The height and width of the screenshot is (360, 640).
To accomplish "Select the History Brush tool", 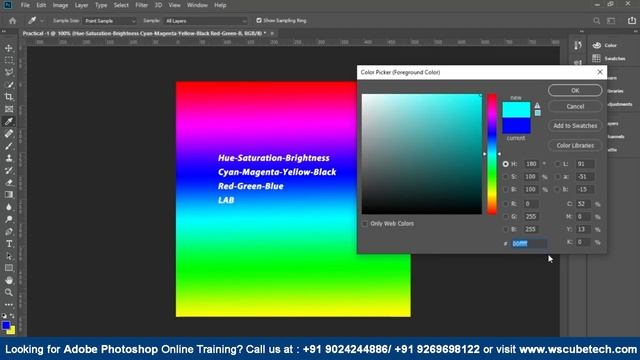I will (x=9, y=171).
